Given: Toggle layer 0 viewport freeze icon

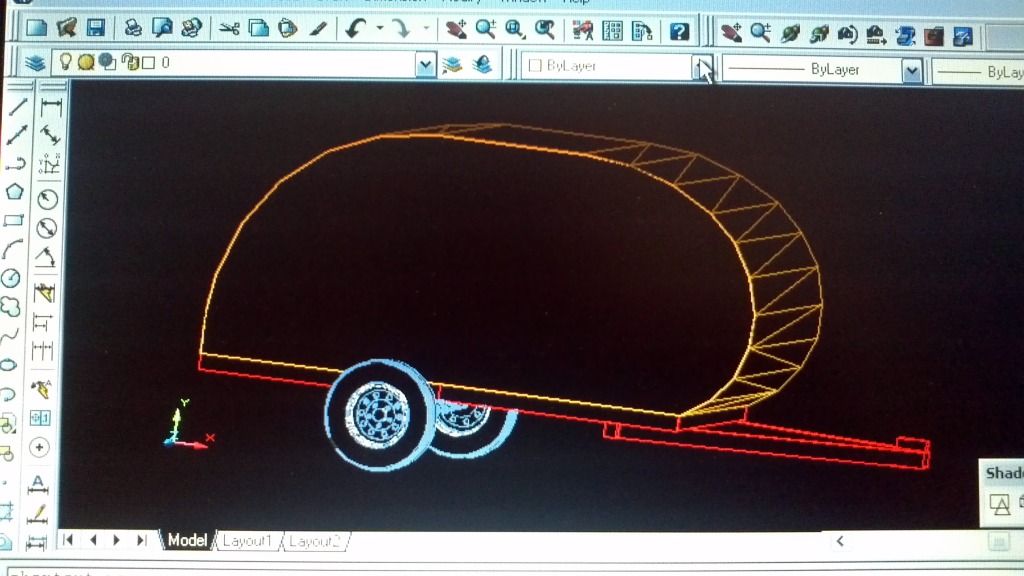Looking at the screenshot, I should click(107, 62).
